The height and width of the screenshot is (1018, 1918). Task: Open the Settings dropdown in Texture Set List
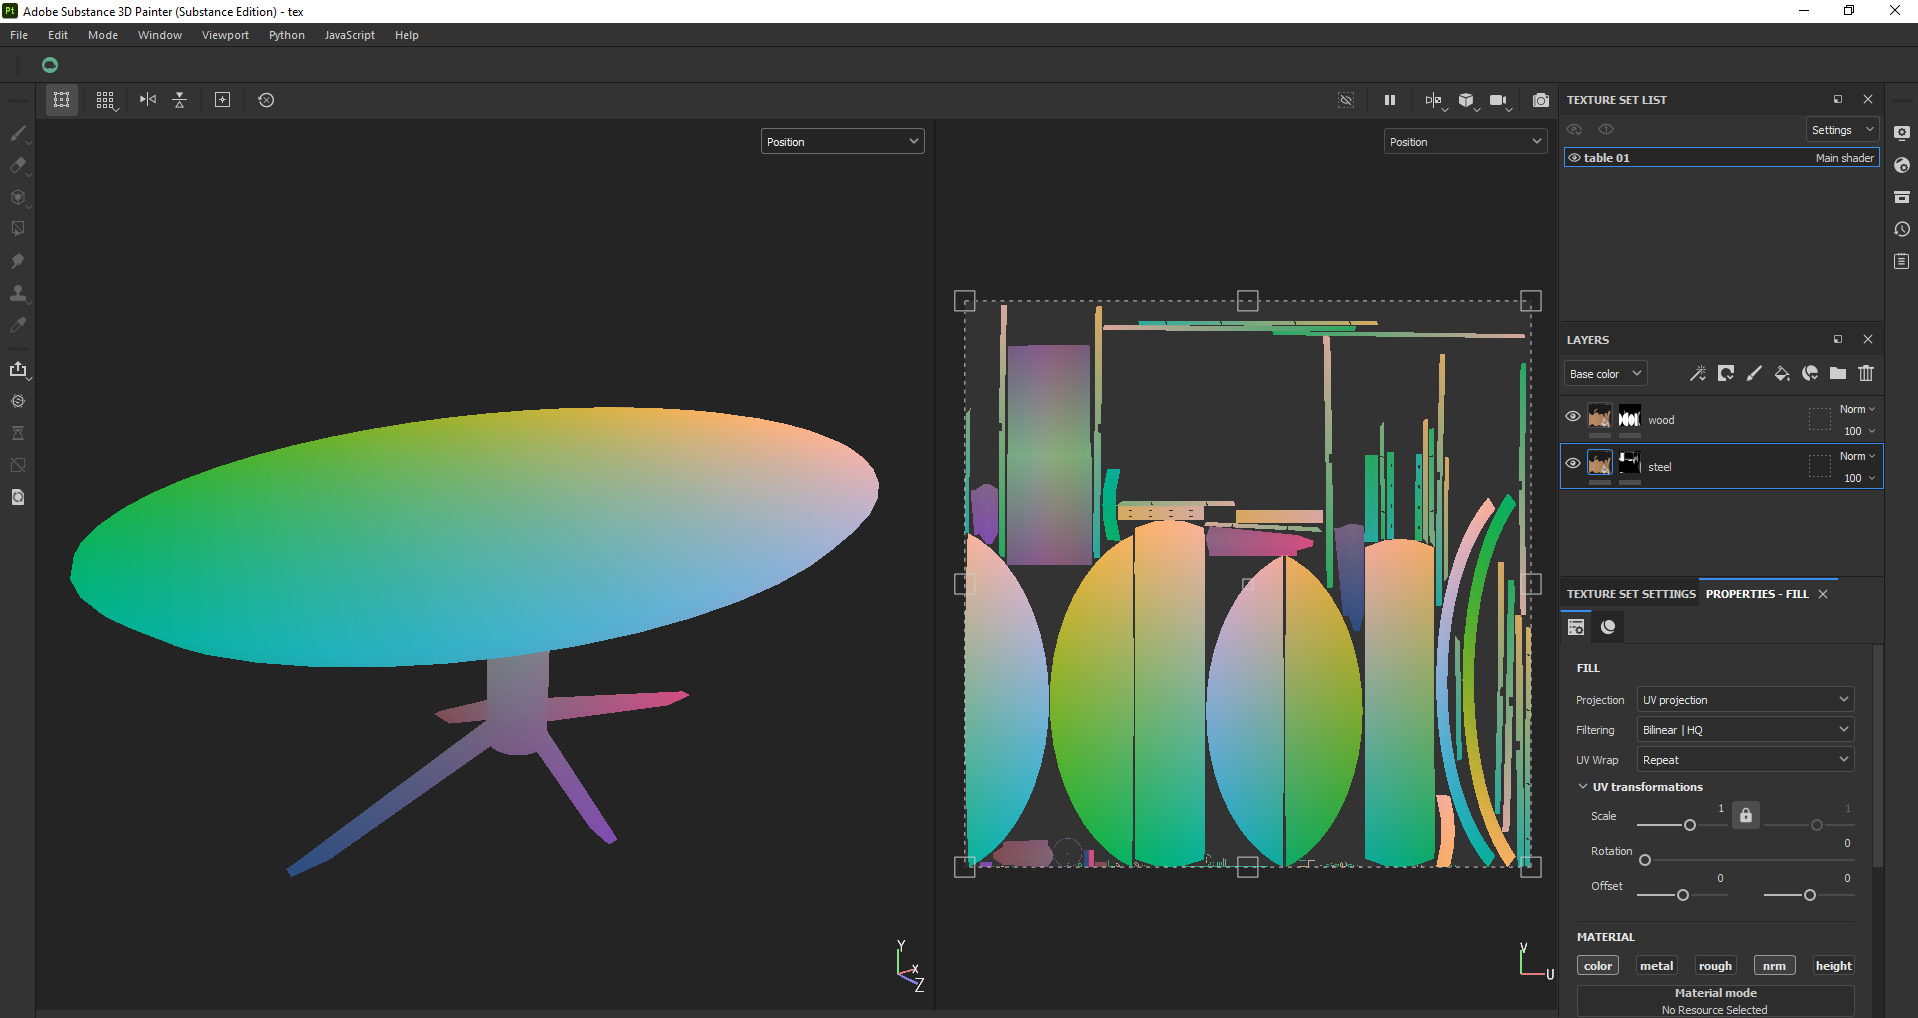click(x=1842, y=130)
